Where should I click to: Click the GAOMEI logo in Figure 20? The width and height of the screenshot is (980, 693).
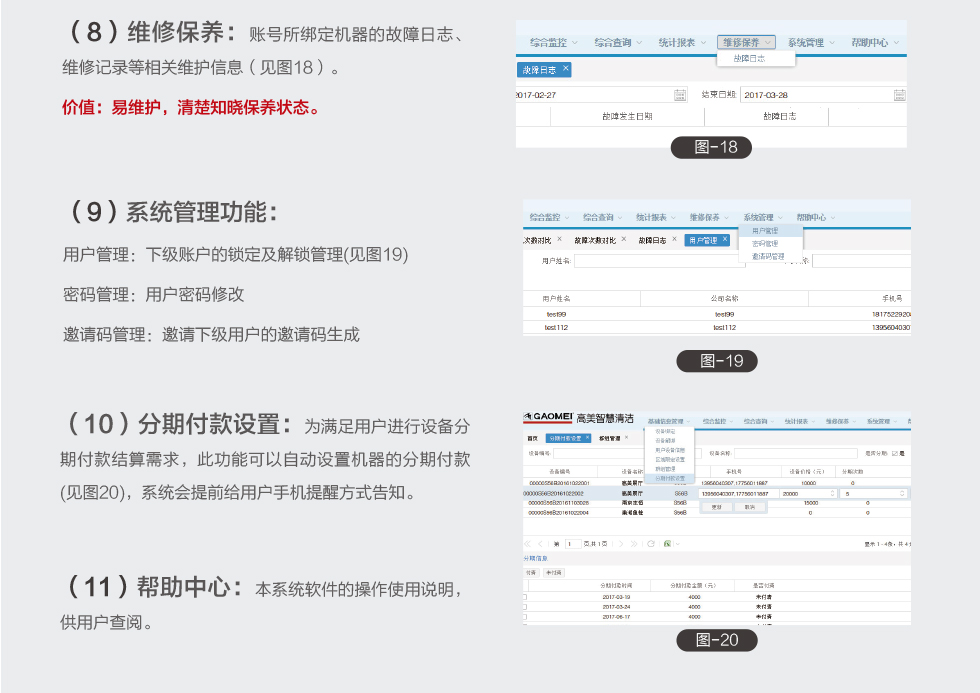click(548, 420)
